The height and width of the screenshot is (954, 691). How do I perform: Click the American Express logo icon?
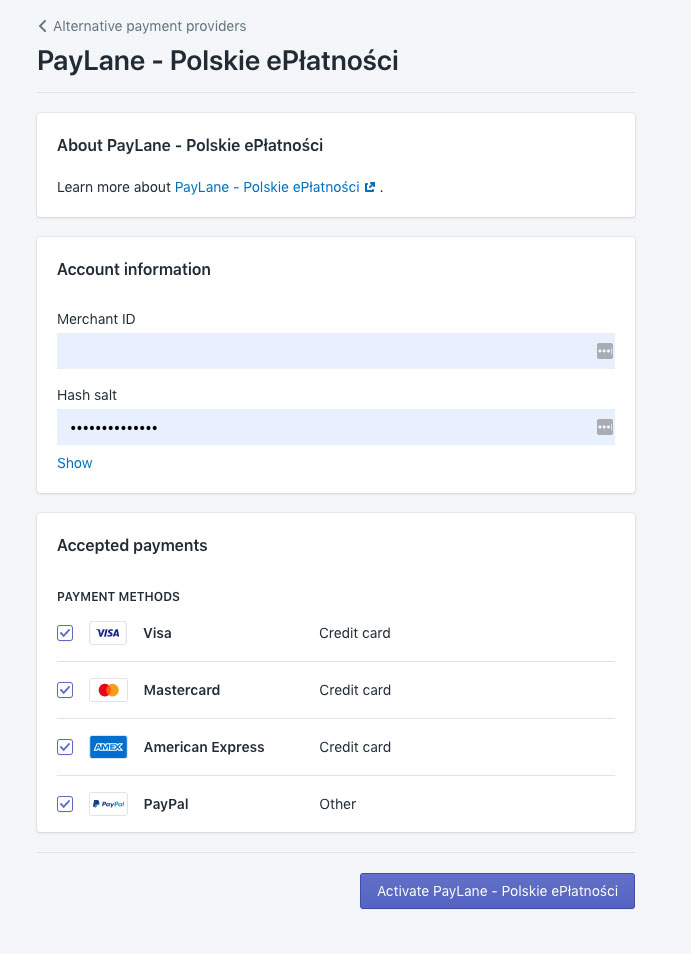pos(108,747)
